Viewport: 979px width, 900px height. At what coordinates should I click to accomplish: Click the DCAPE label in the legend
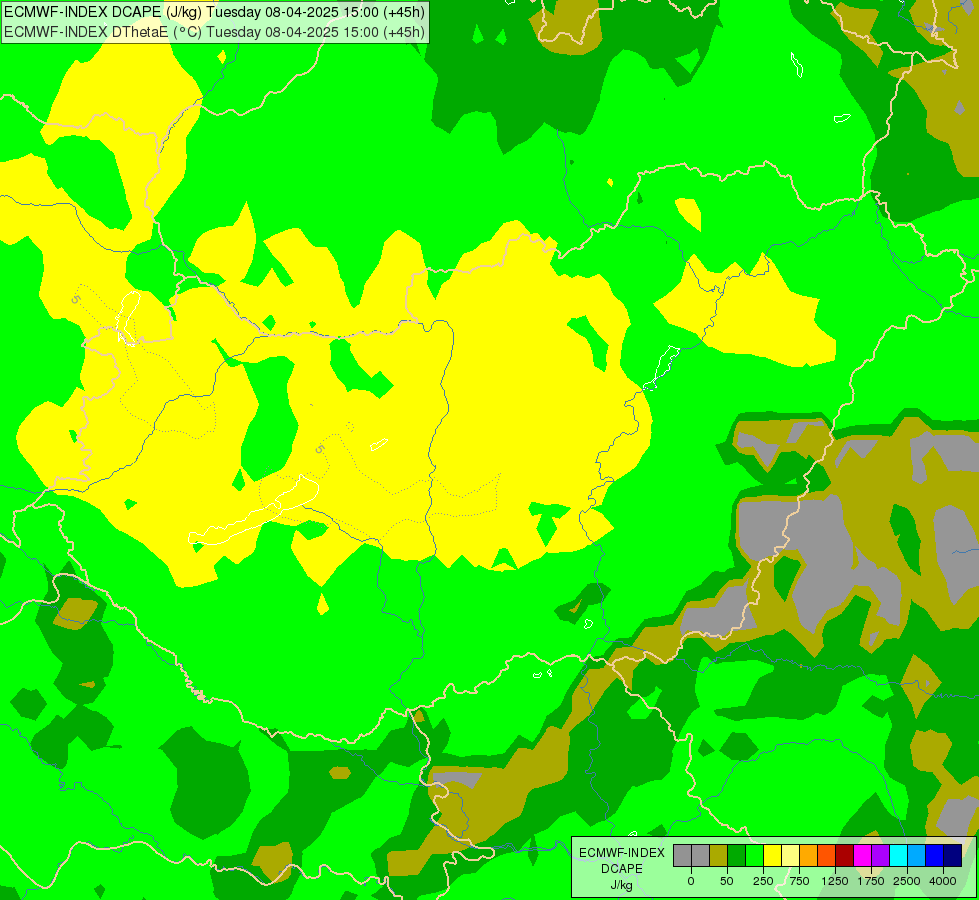click(x=622, y=869)
